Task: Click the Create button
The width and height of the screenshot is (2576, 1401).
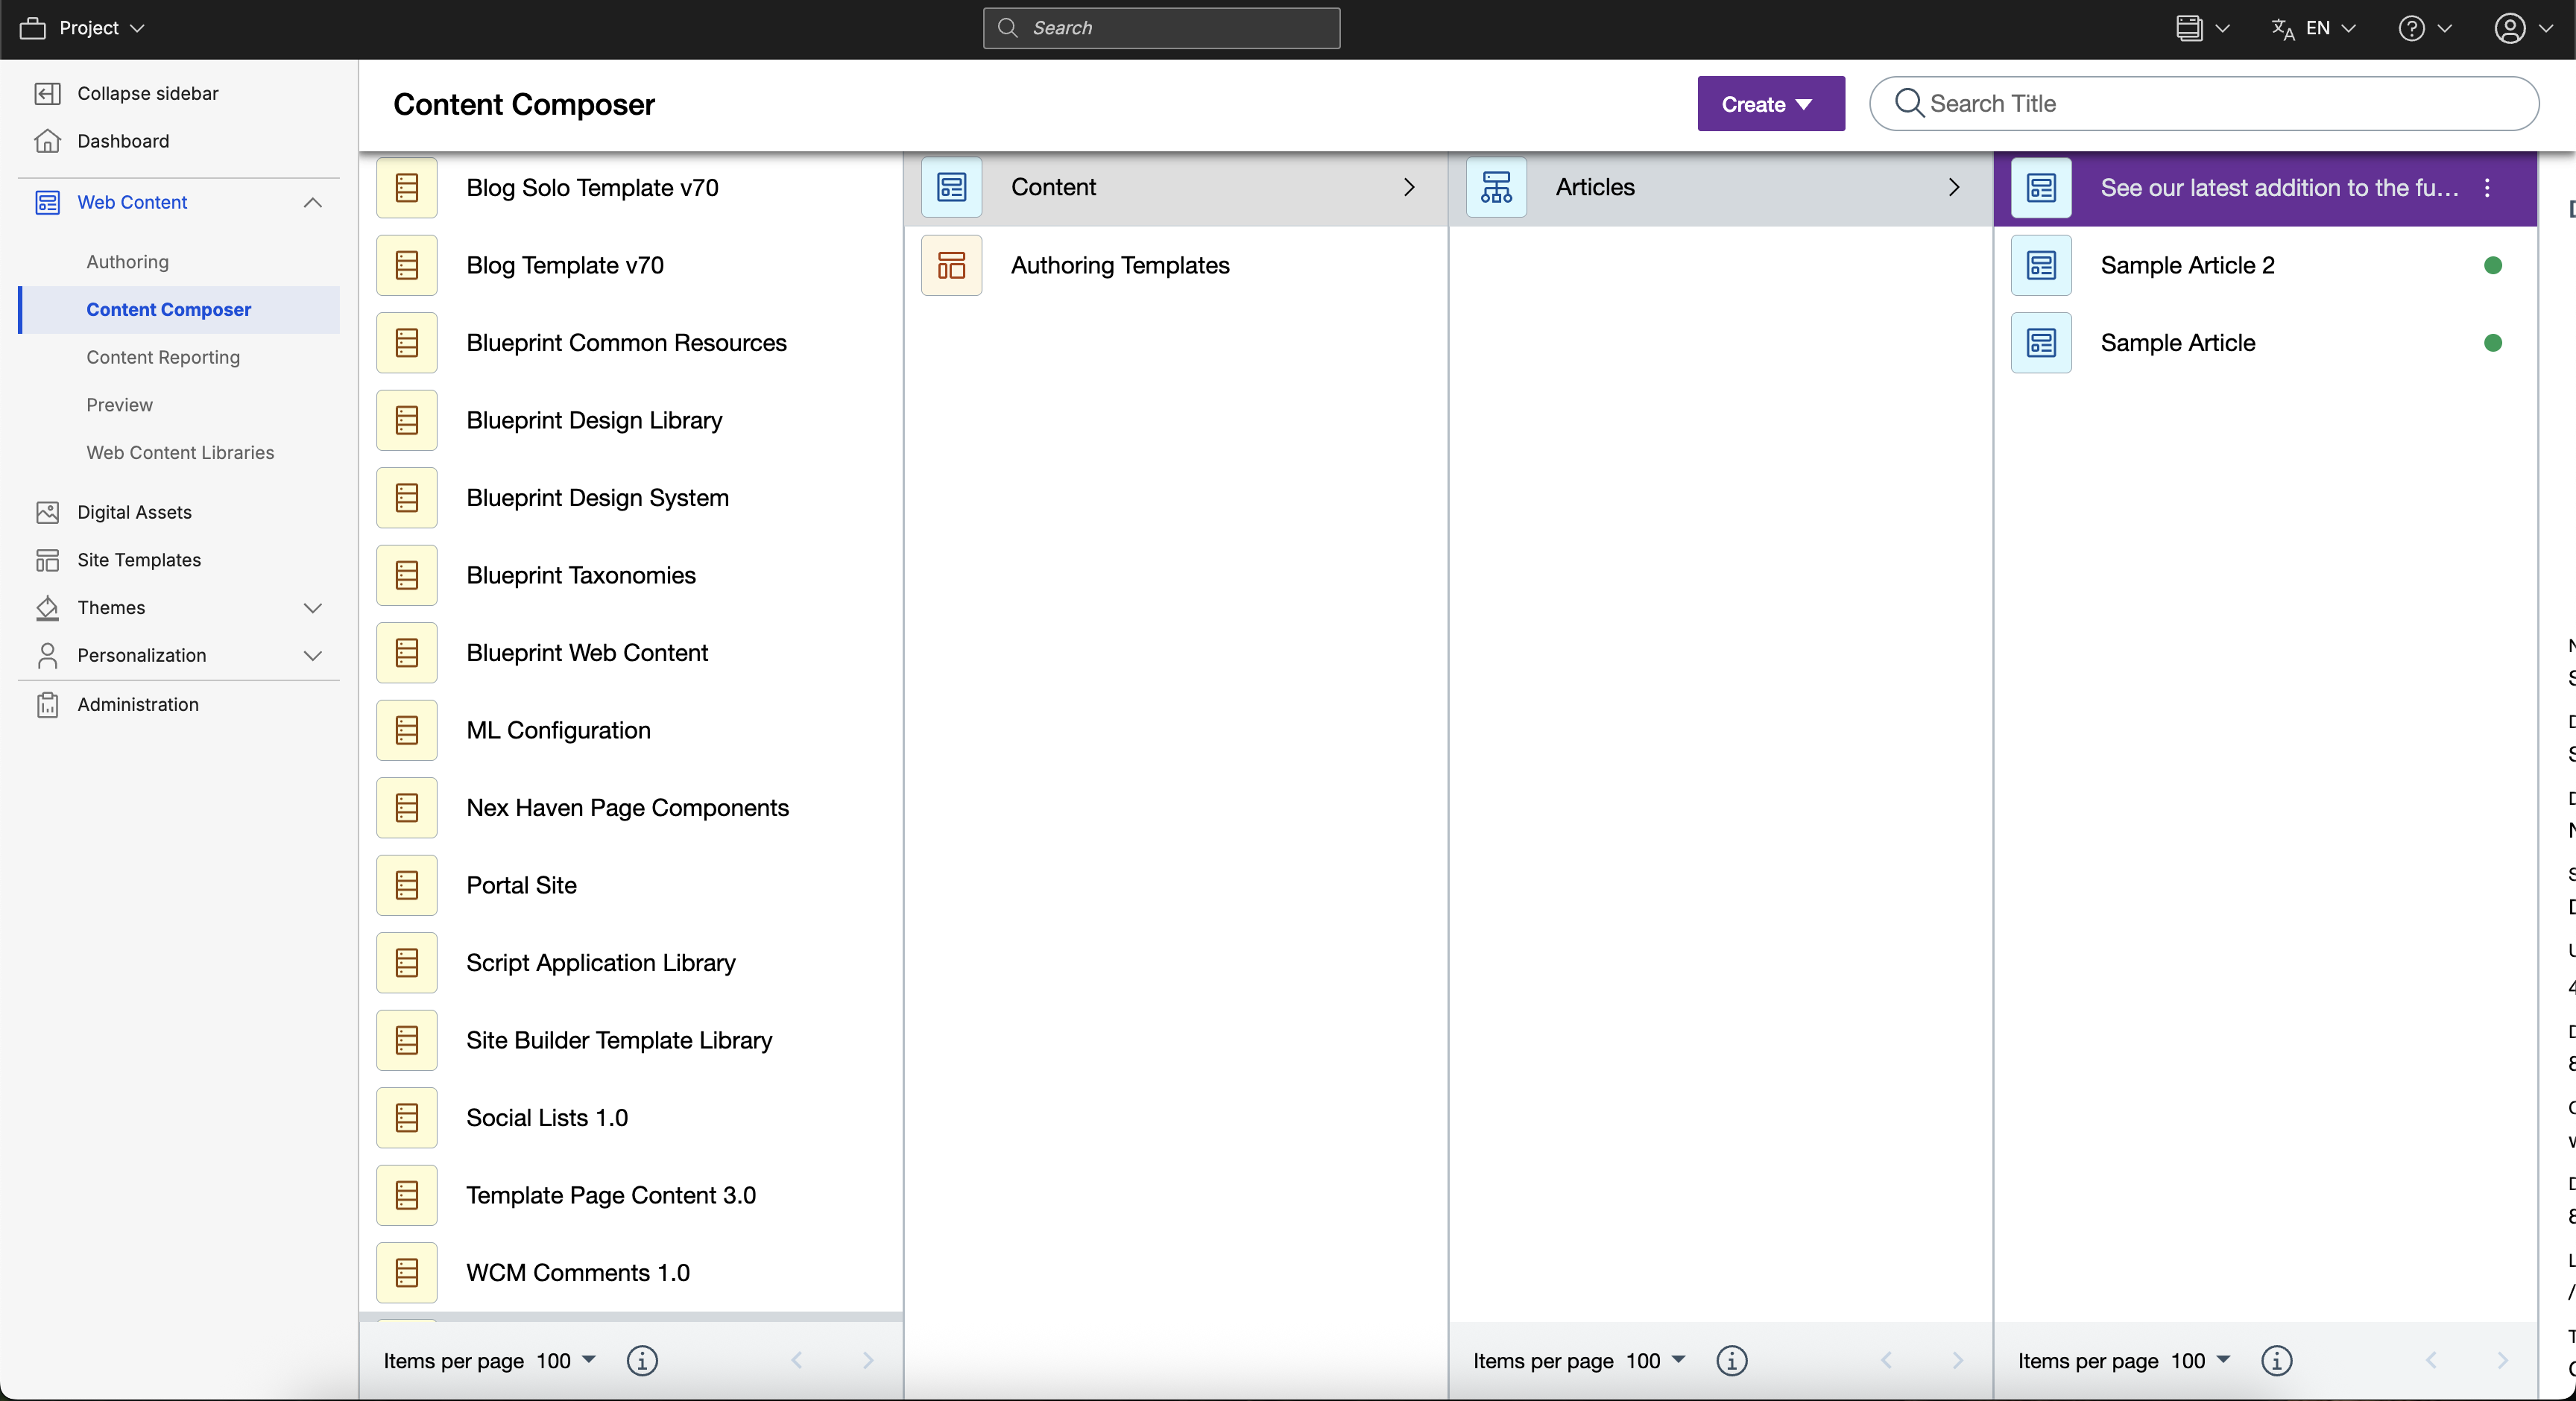Action: (1770, 103)
